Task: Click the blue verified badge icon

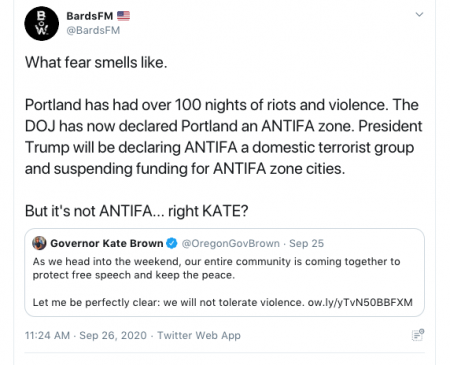Action: point(172,243)
